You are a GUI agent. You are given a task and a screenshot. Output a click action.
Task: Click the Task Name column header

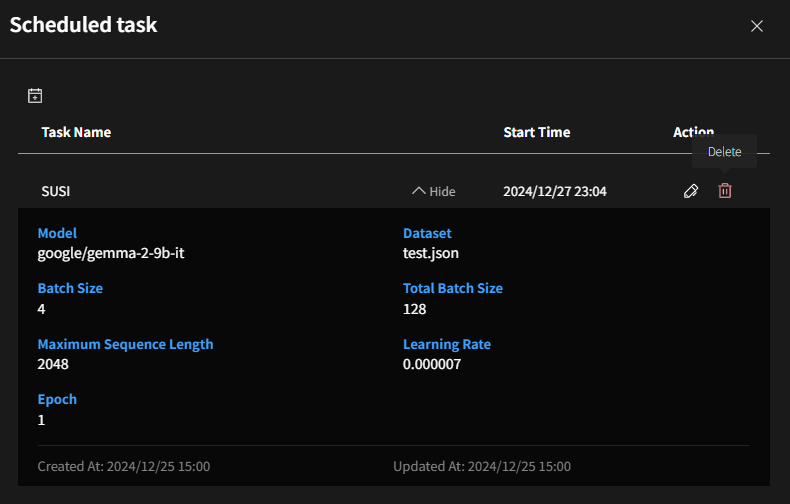click(76, 132)
